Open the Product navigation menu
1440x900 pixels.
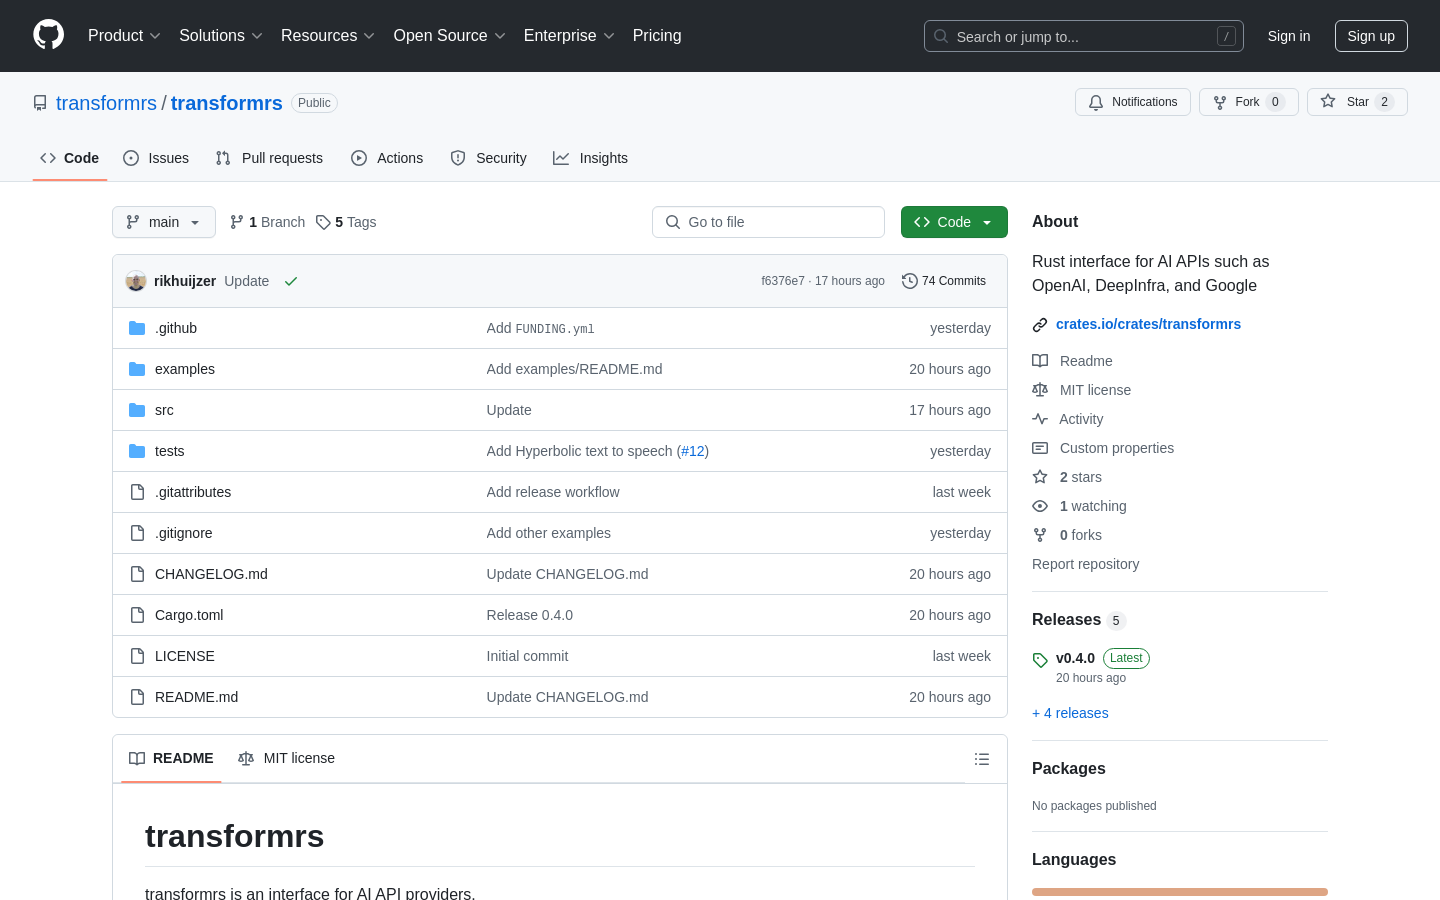(x=124, y=36)
